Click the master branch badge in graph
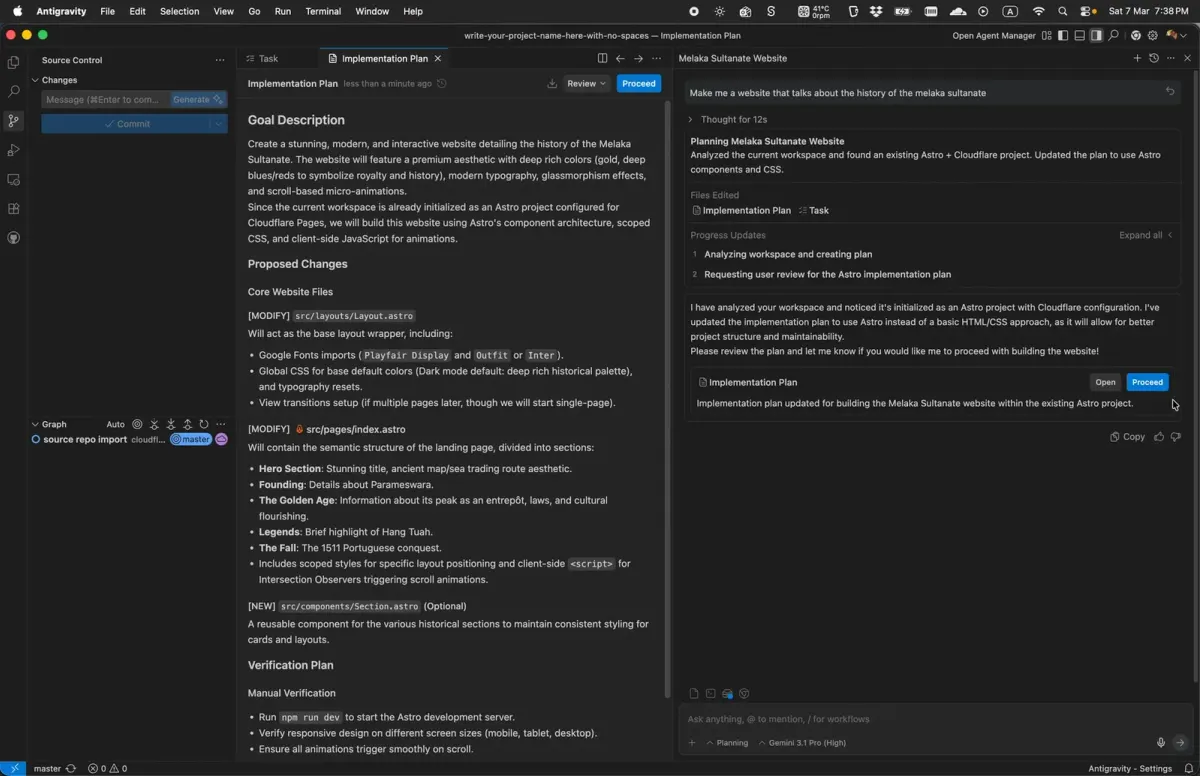 tap(190, 440)
